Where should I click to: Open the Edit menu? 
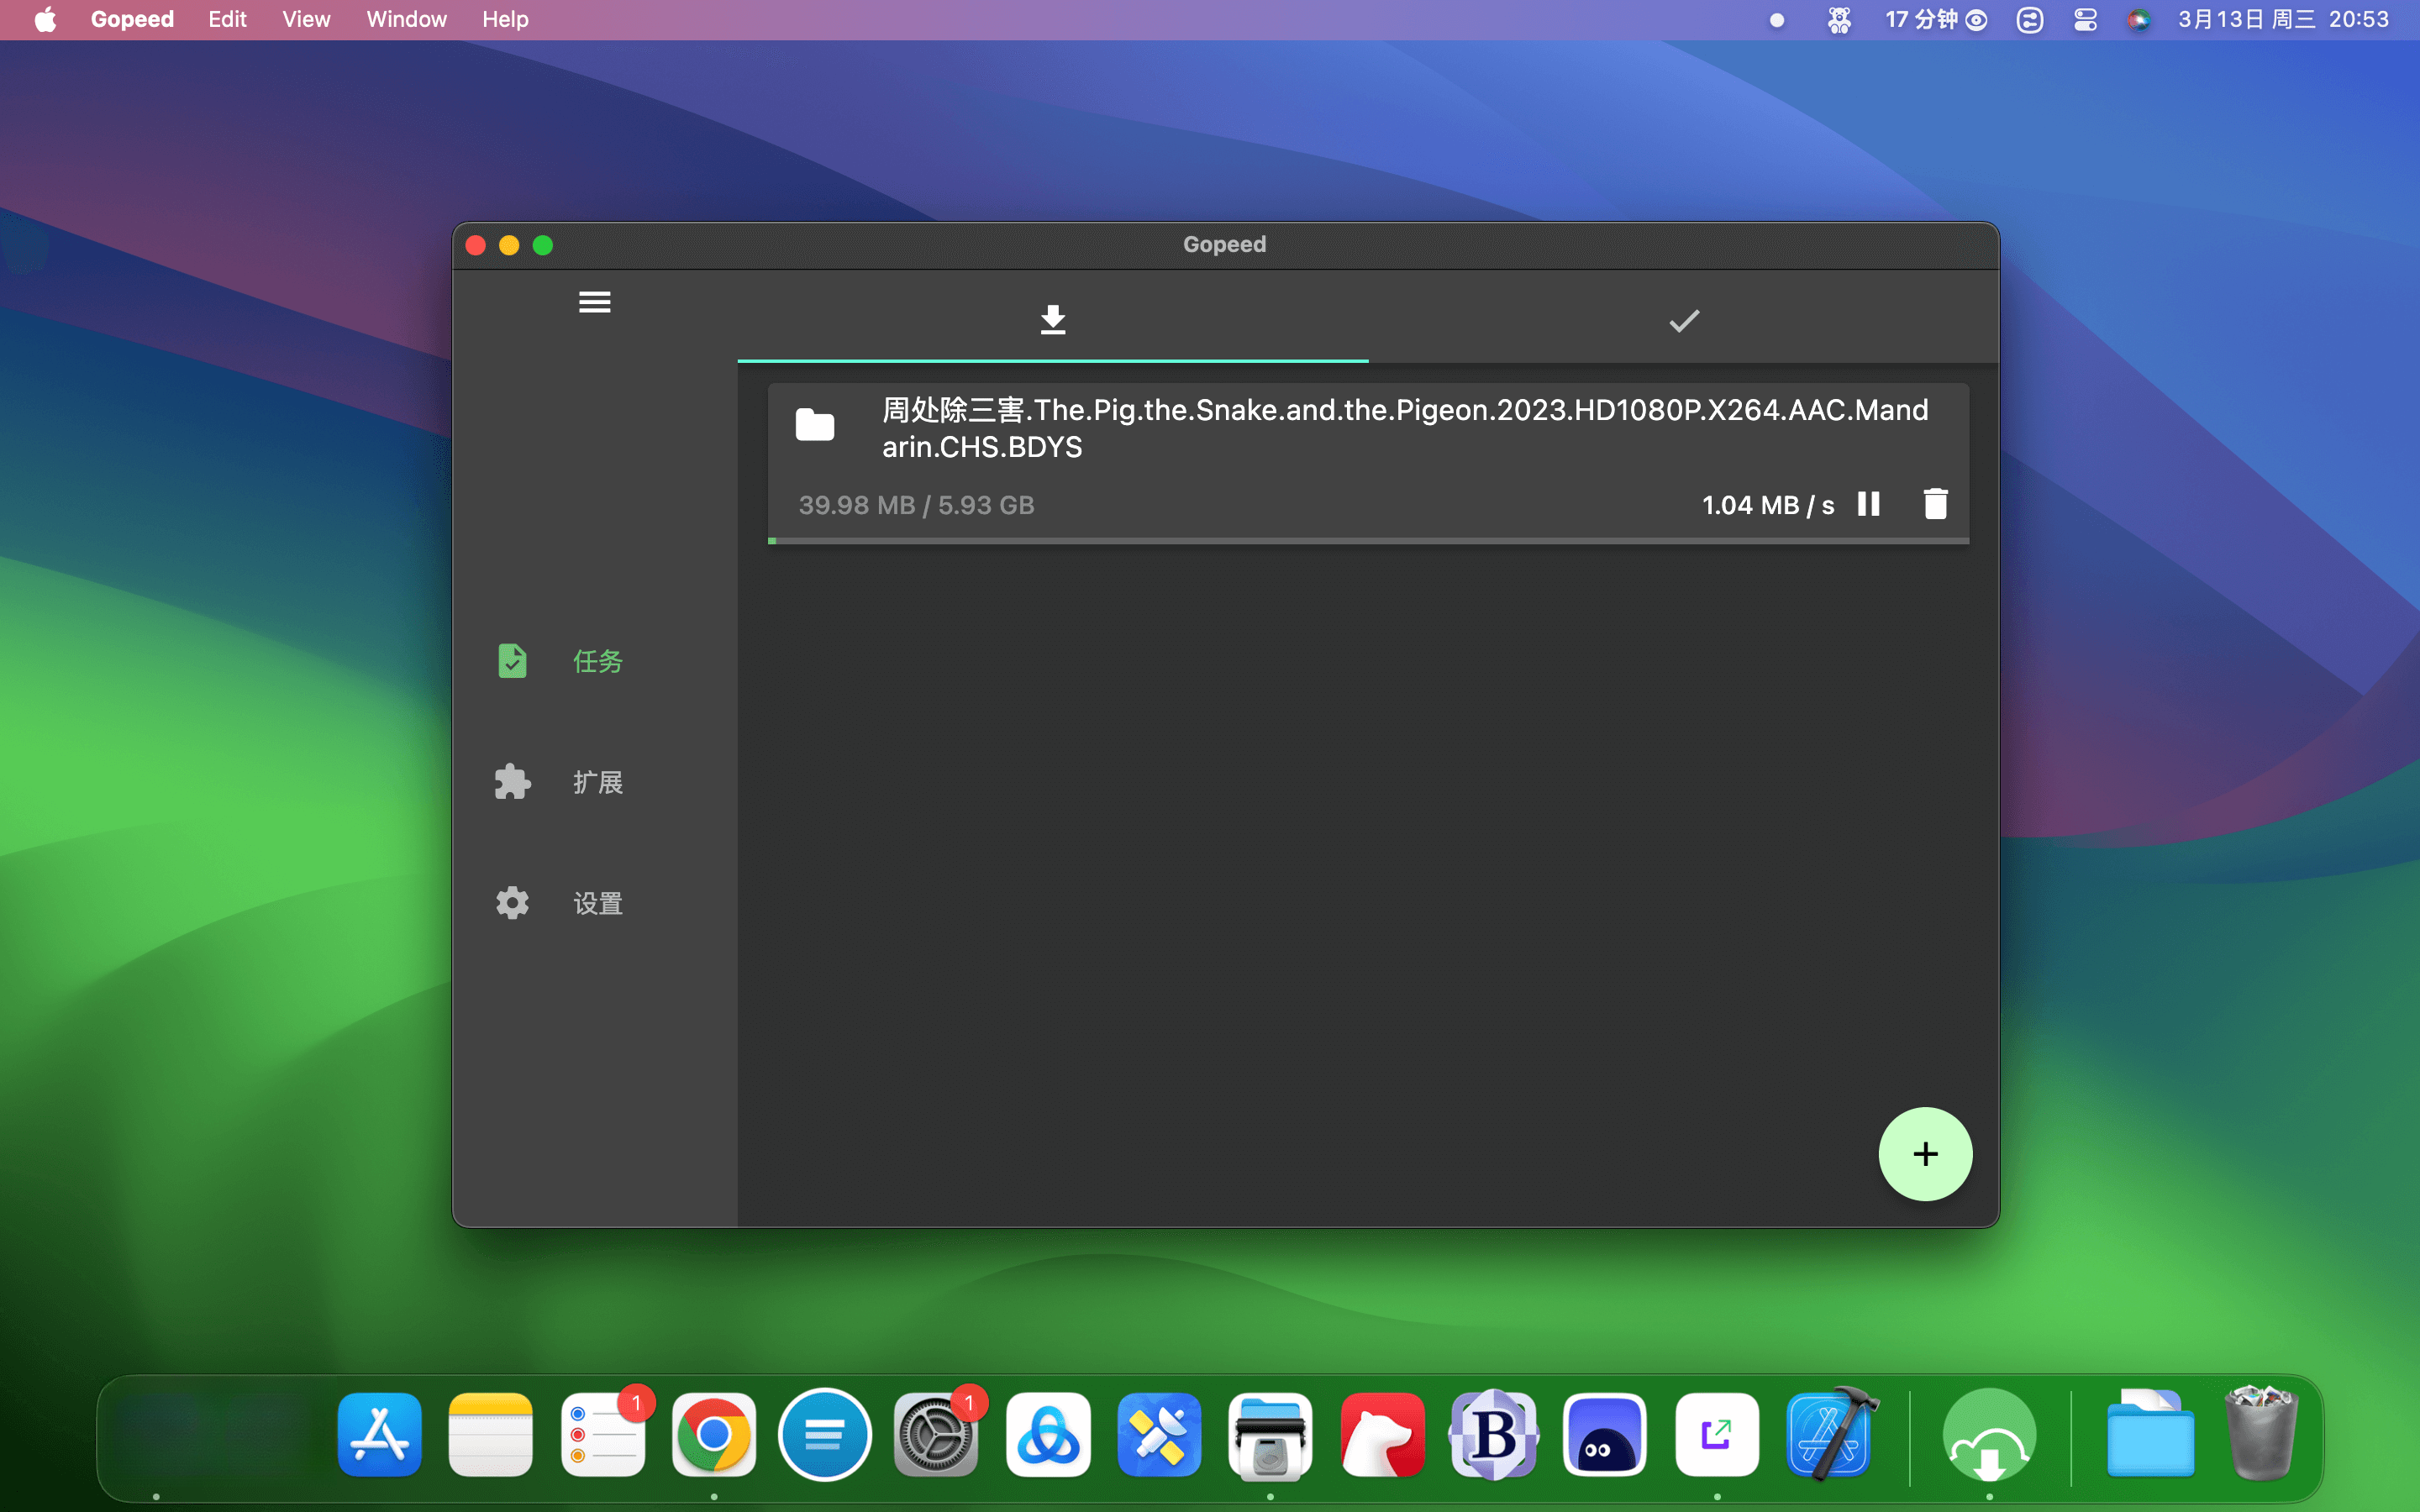click(x=227, y=19)
